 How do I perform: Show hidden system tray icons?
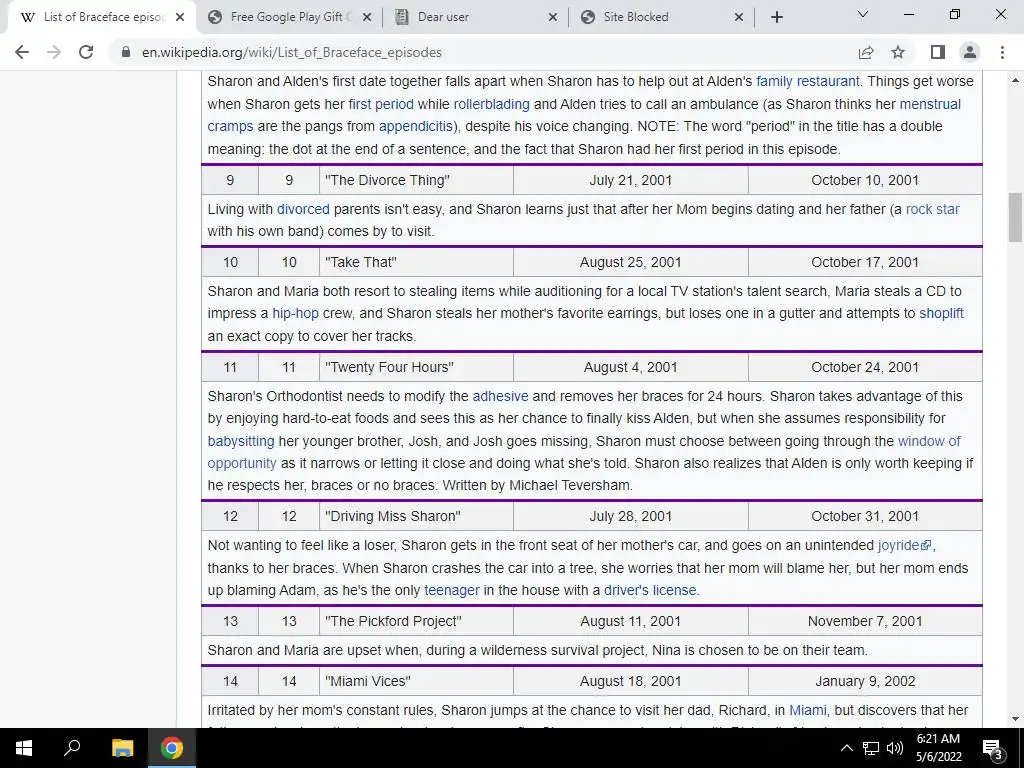(846, 748)
